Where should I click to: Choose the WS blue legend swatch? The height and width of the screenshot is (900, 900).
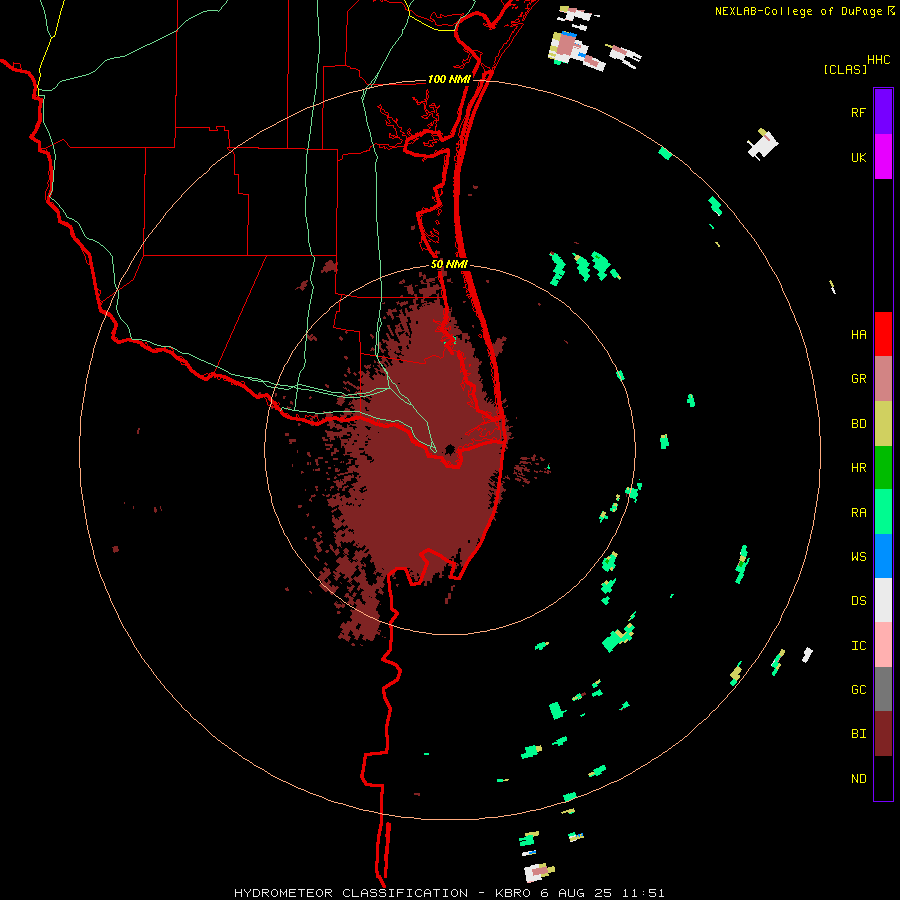(x=883, y=556)
